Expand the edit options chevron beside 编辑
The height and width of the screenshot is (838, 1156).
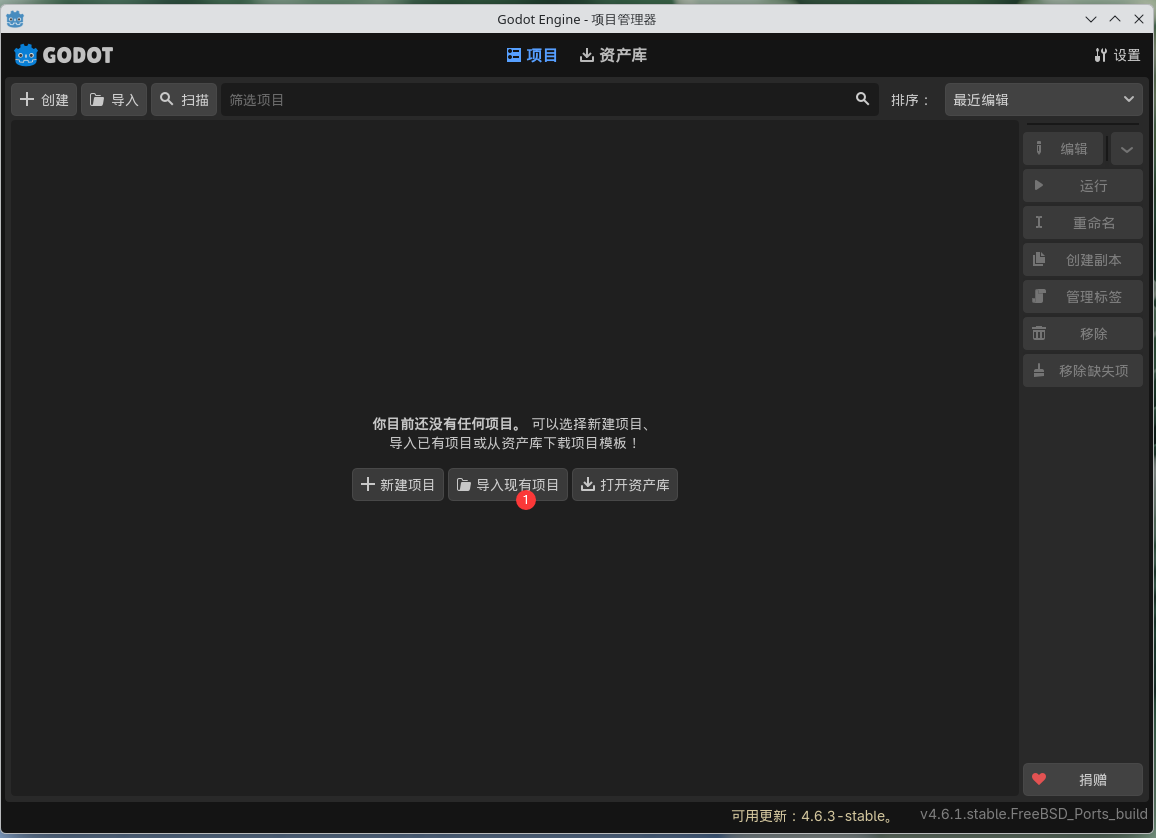(1127, 149)
